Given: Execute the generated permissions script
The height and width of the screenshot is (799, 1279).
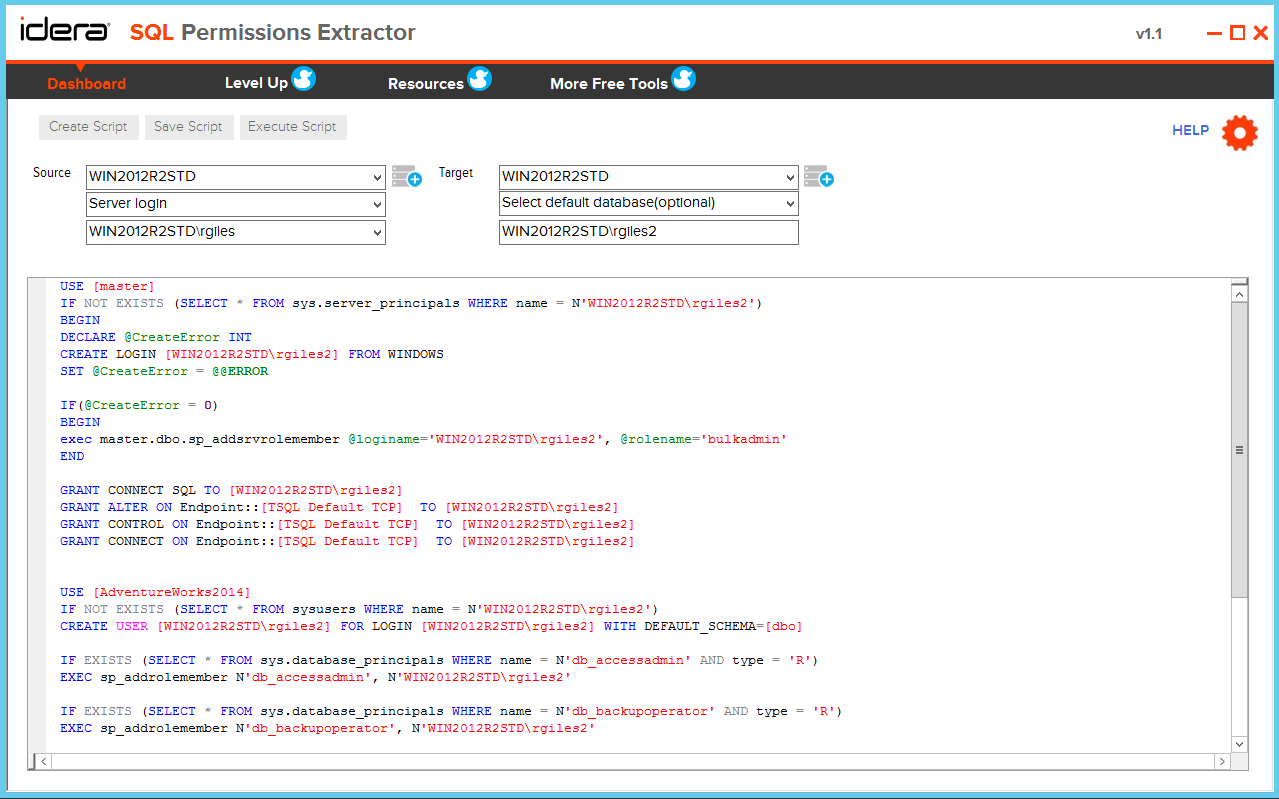Looking at the screenshot, I should 292,127.
